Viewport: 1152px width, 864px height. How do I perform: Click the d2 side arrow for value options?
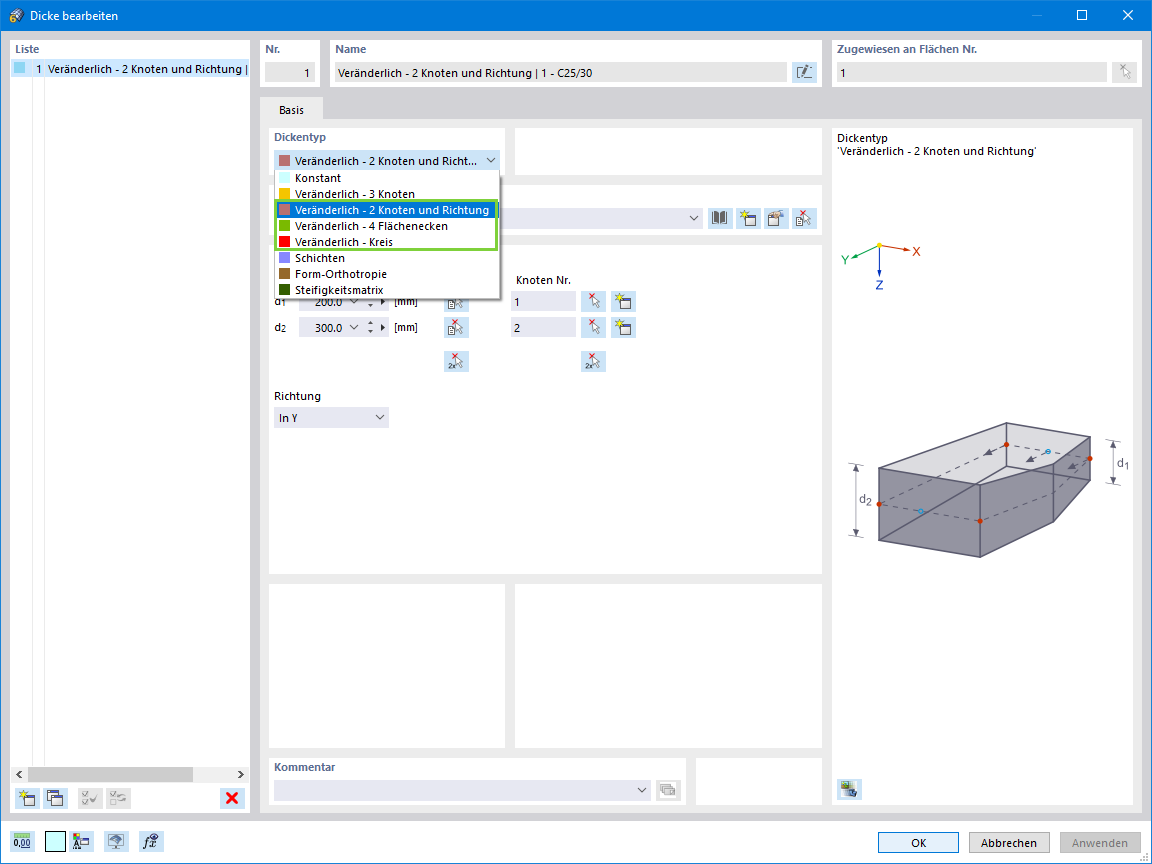[x=383, y=328]
